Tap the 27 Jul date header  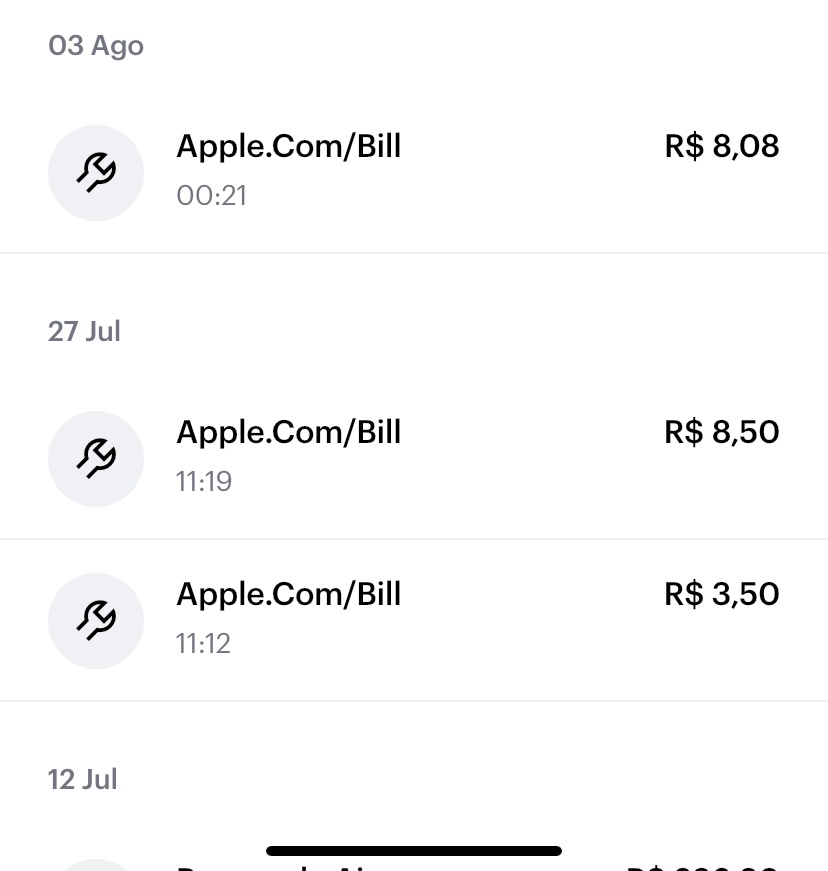84,332
